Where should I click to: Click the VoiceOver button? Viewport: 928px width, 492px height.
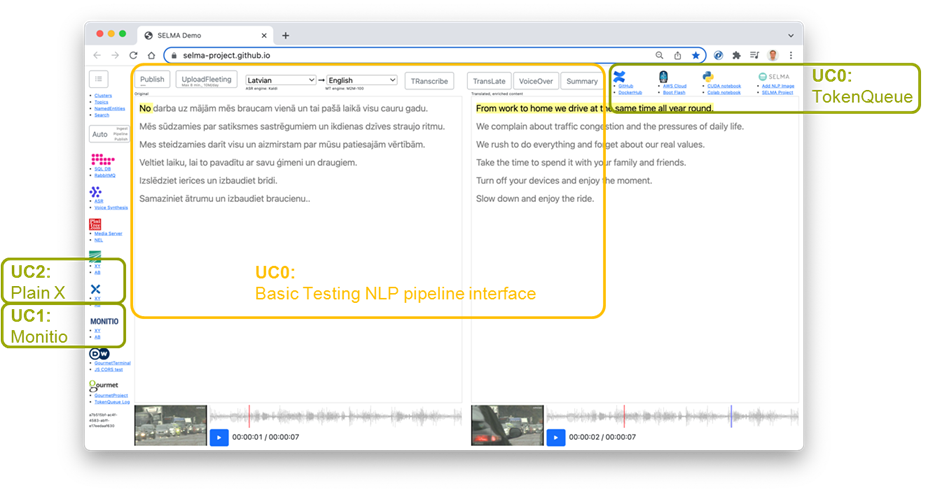point(536,81)
